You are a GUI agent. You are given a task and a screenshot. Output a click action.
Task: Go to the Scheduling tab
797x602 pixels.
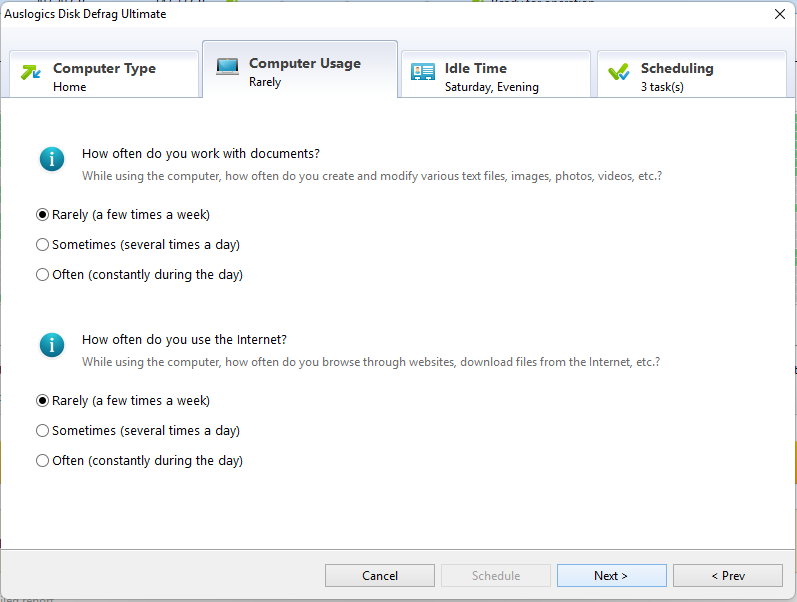click(x=692, y=75)
